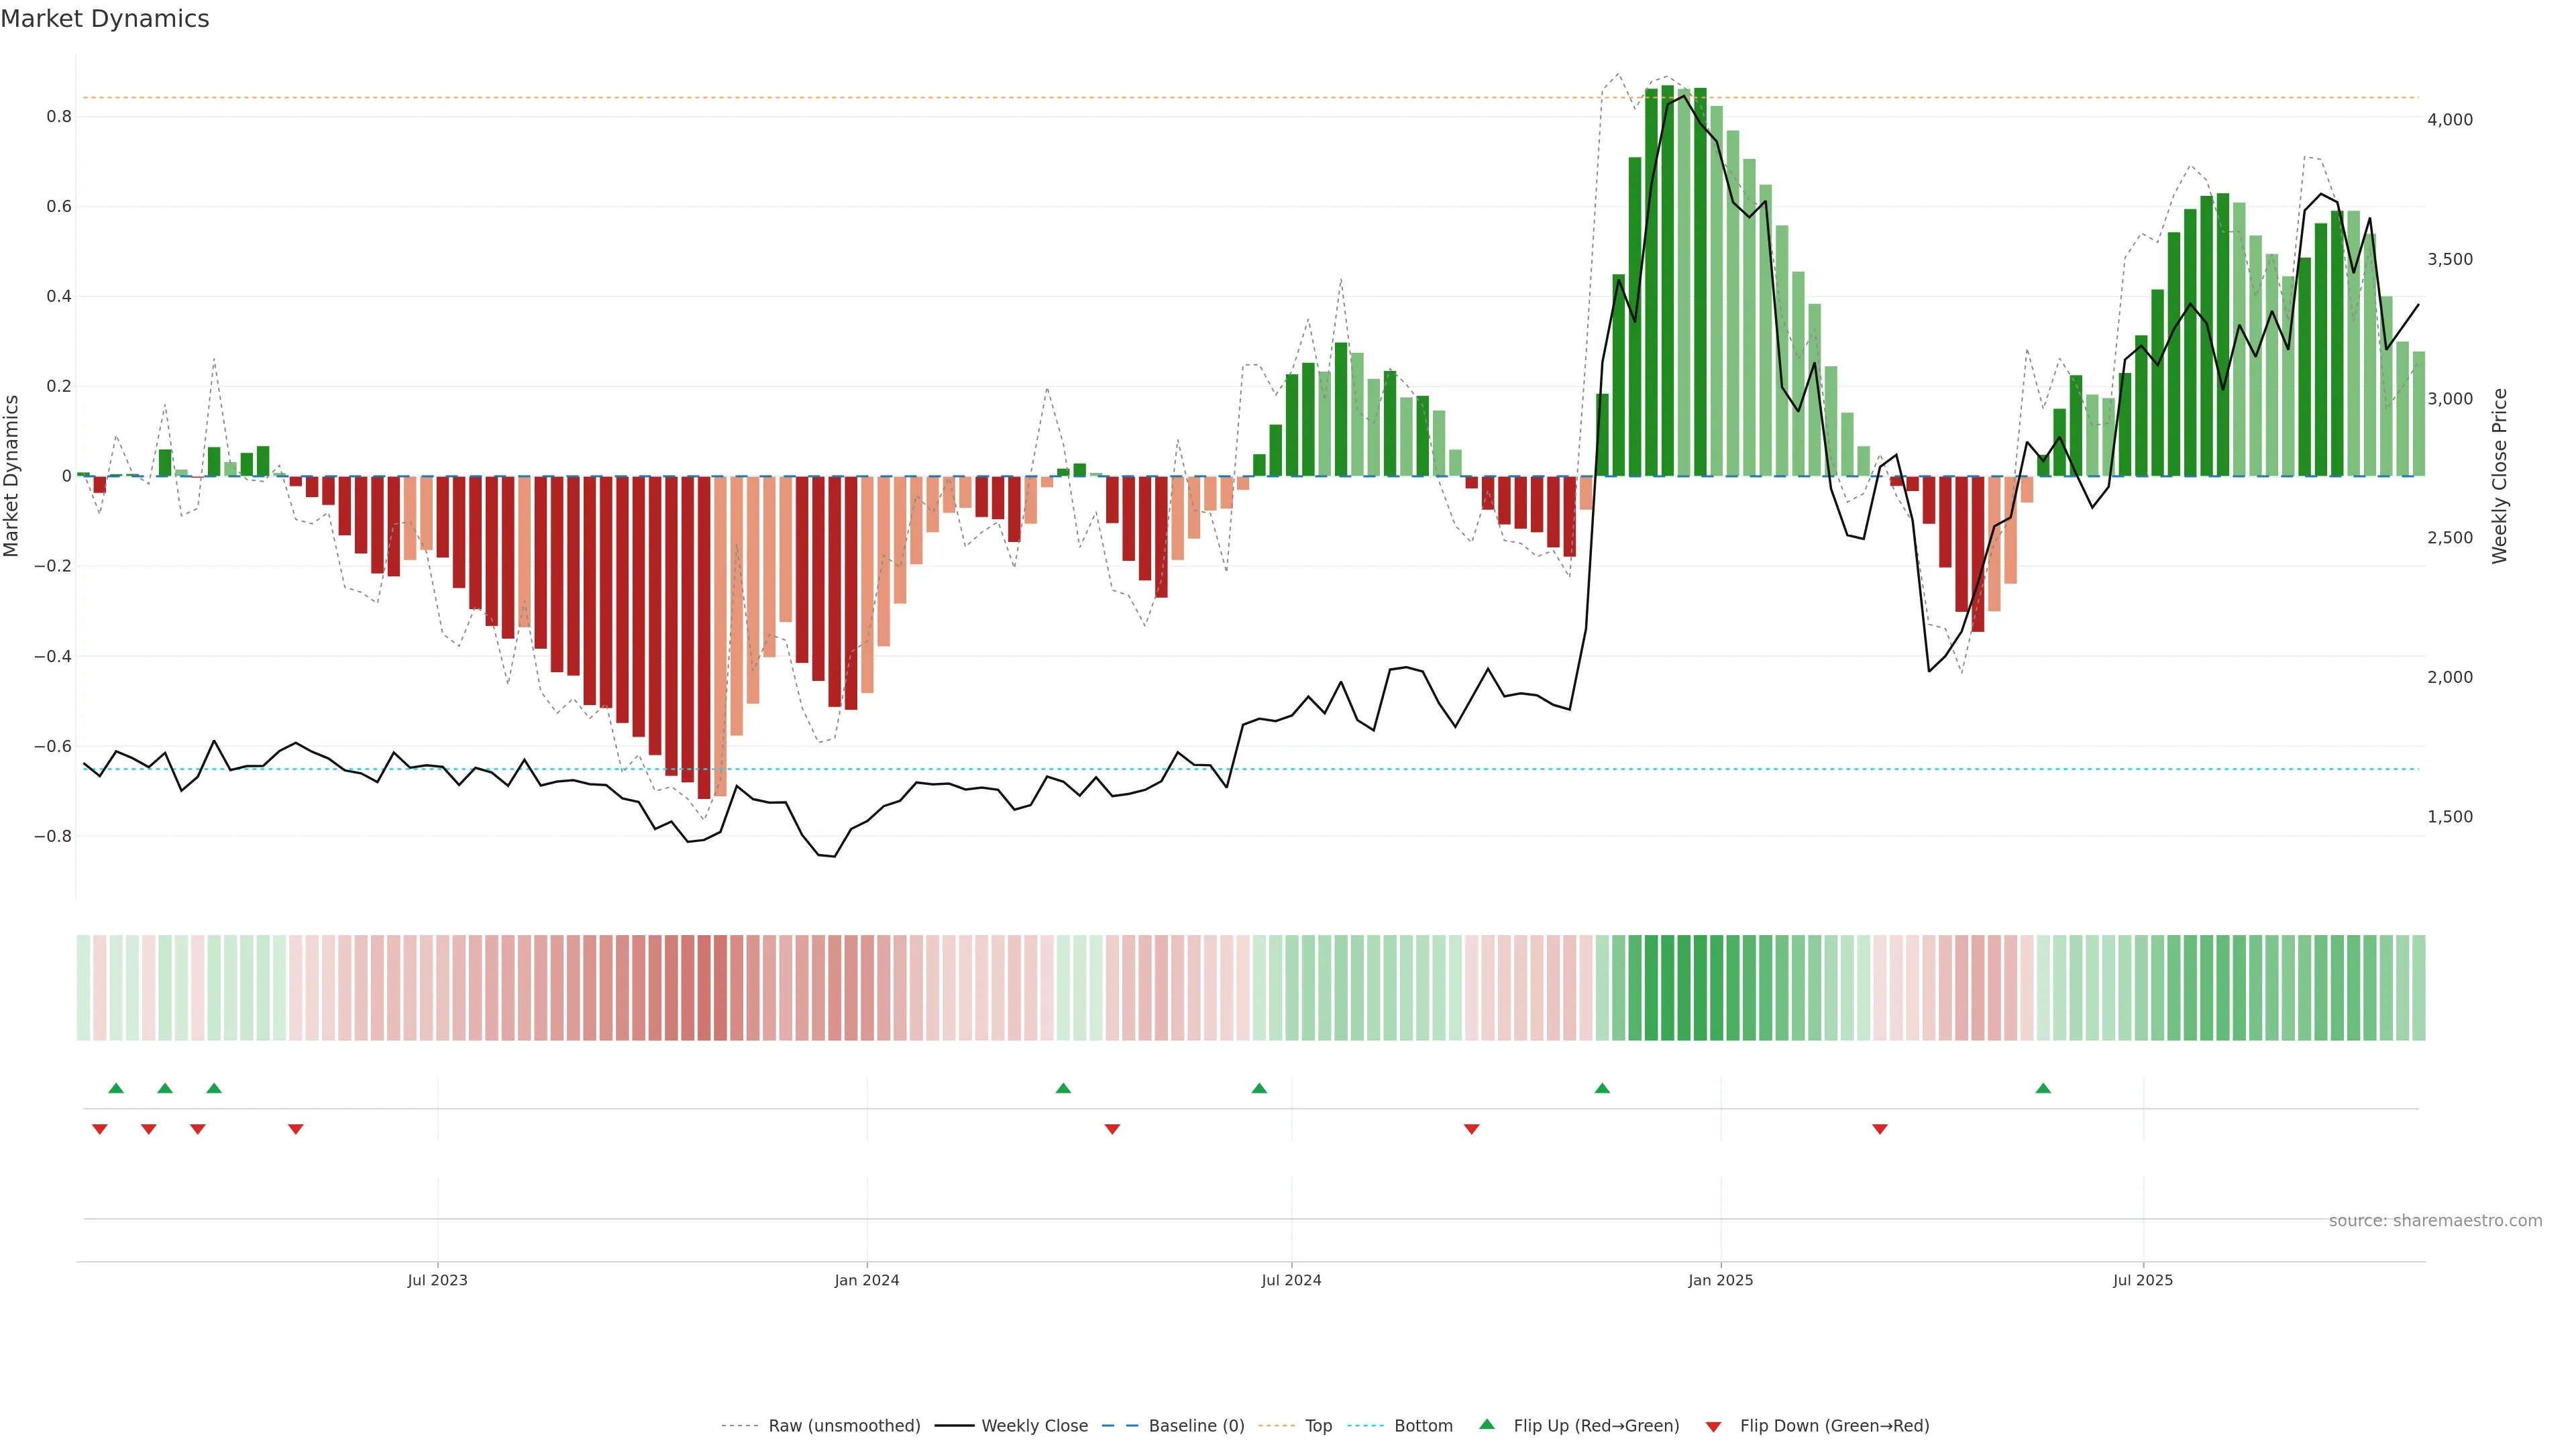Click the Market Dynamics chart title
2576x1449 pixels.
point(105,19)
